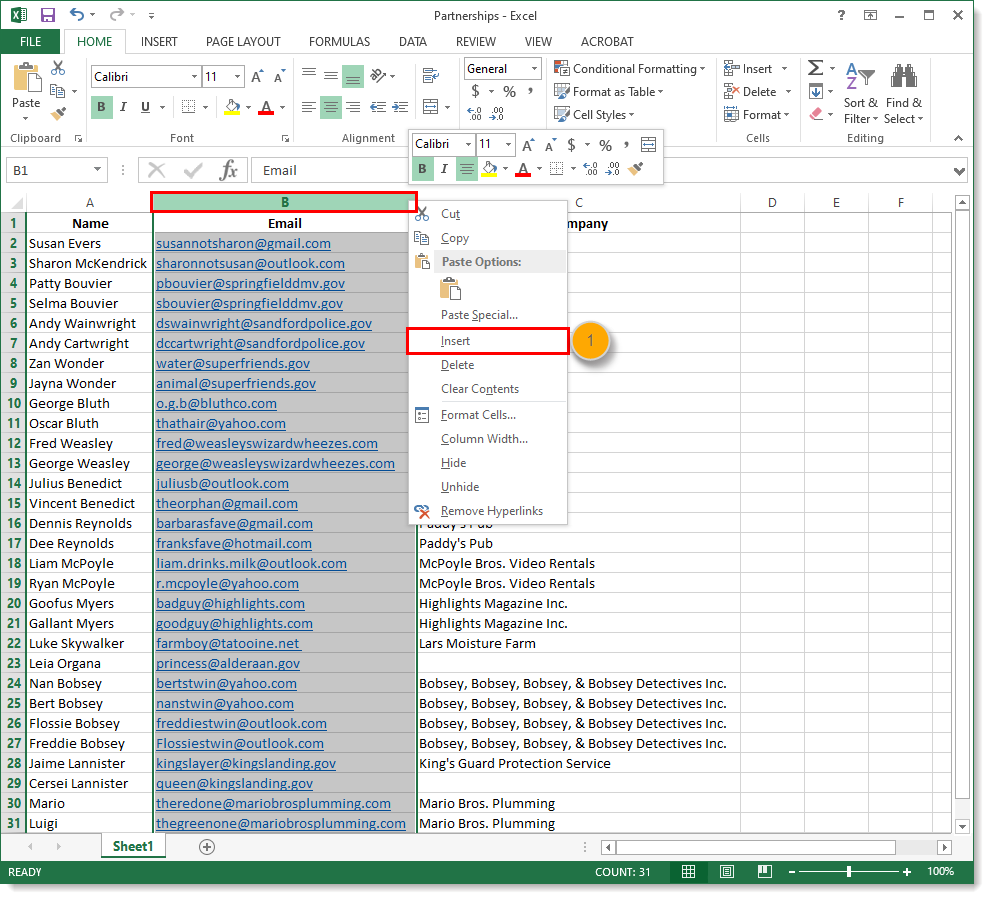Image resolution: width=989 pixels, height=899 pixels.
Task: Click the Format button in Cells group
Action: pos(757,114)
